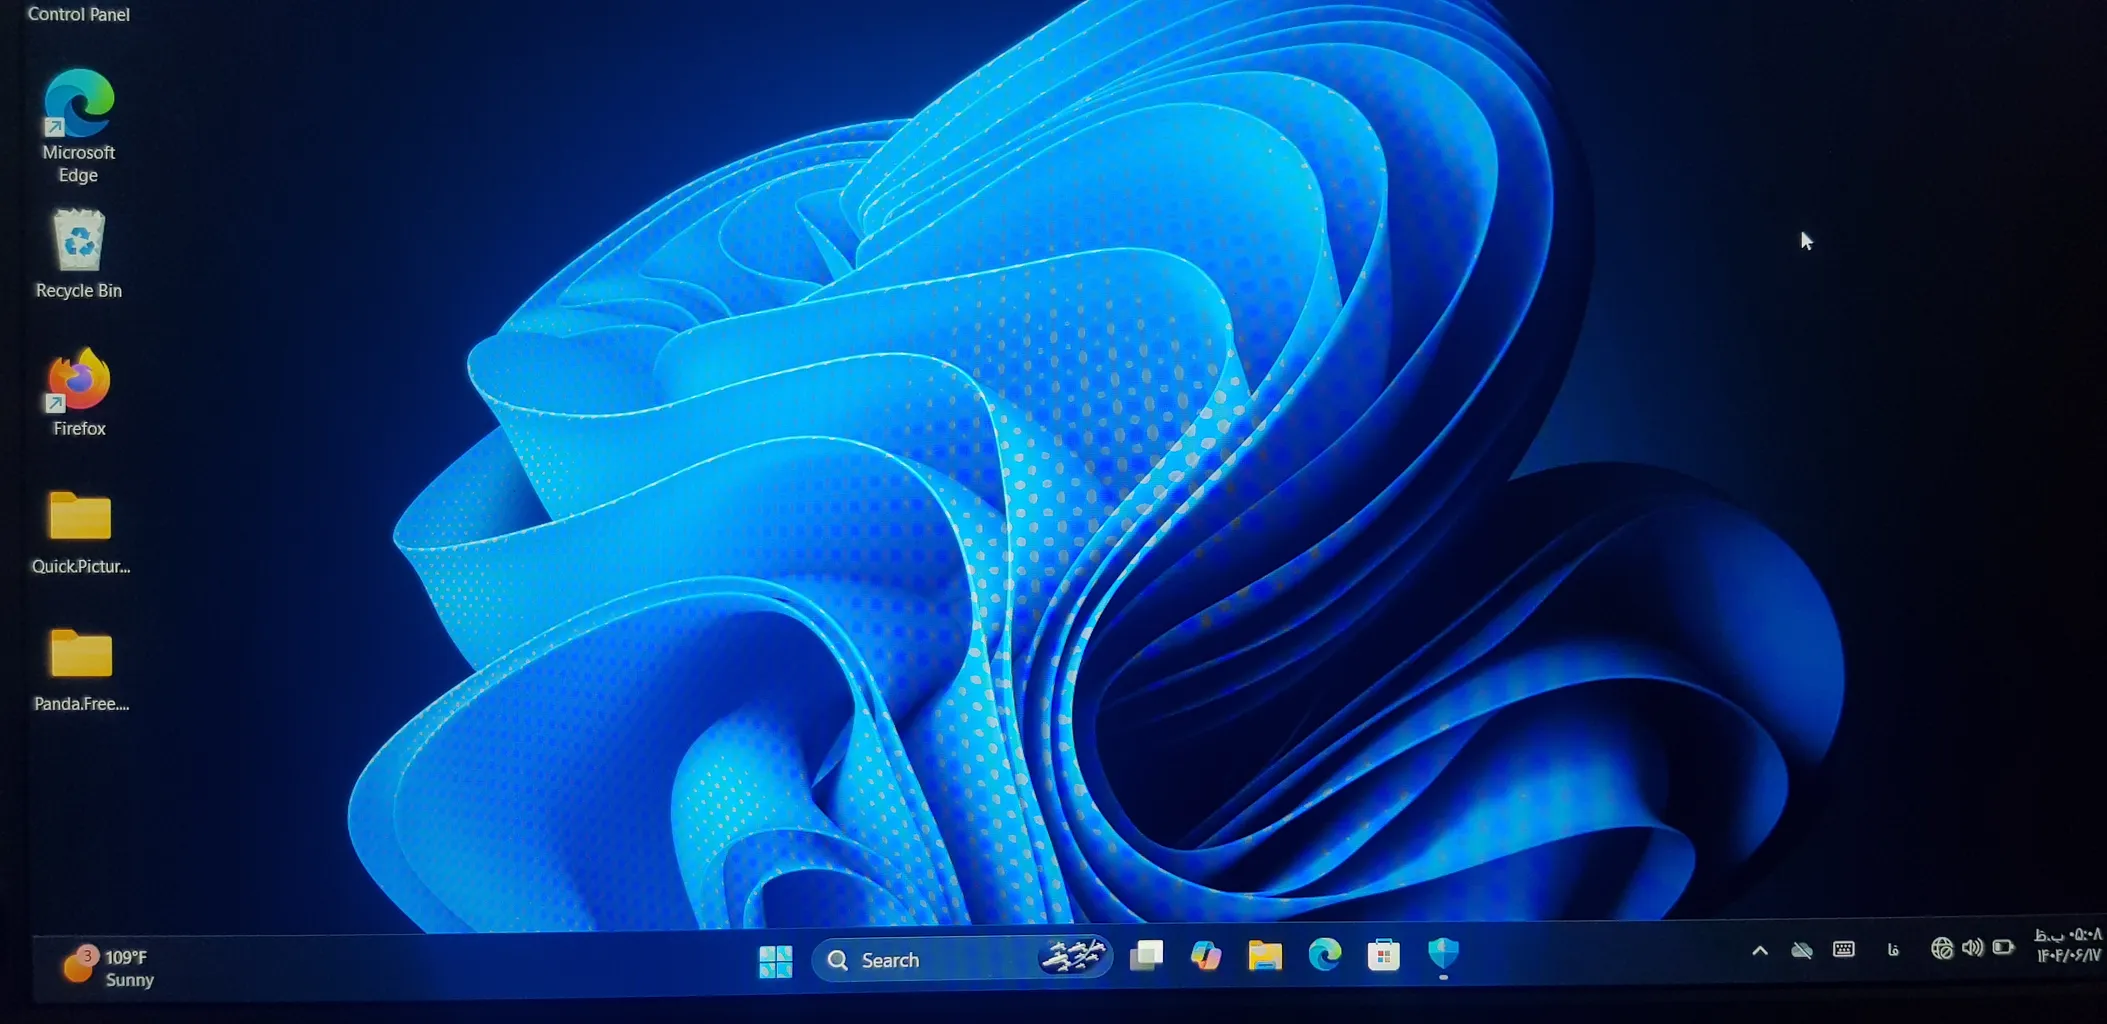Open File Explorer from the taskbar

pyautogui.click(x=1265, y=957)
